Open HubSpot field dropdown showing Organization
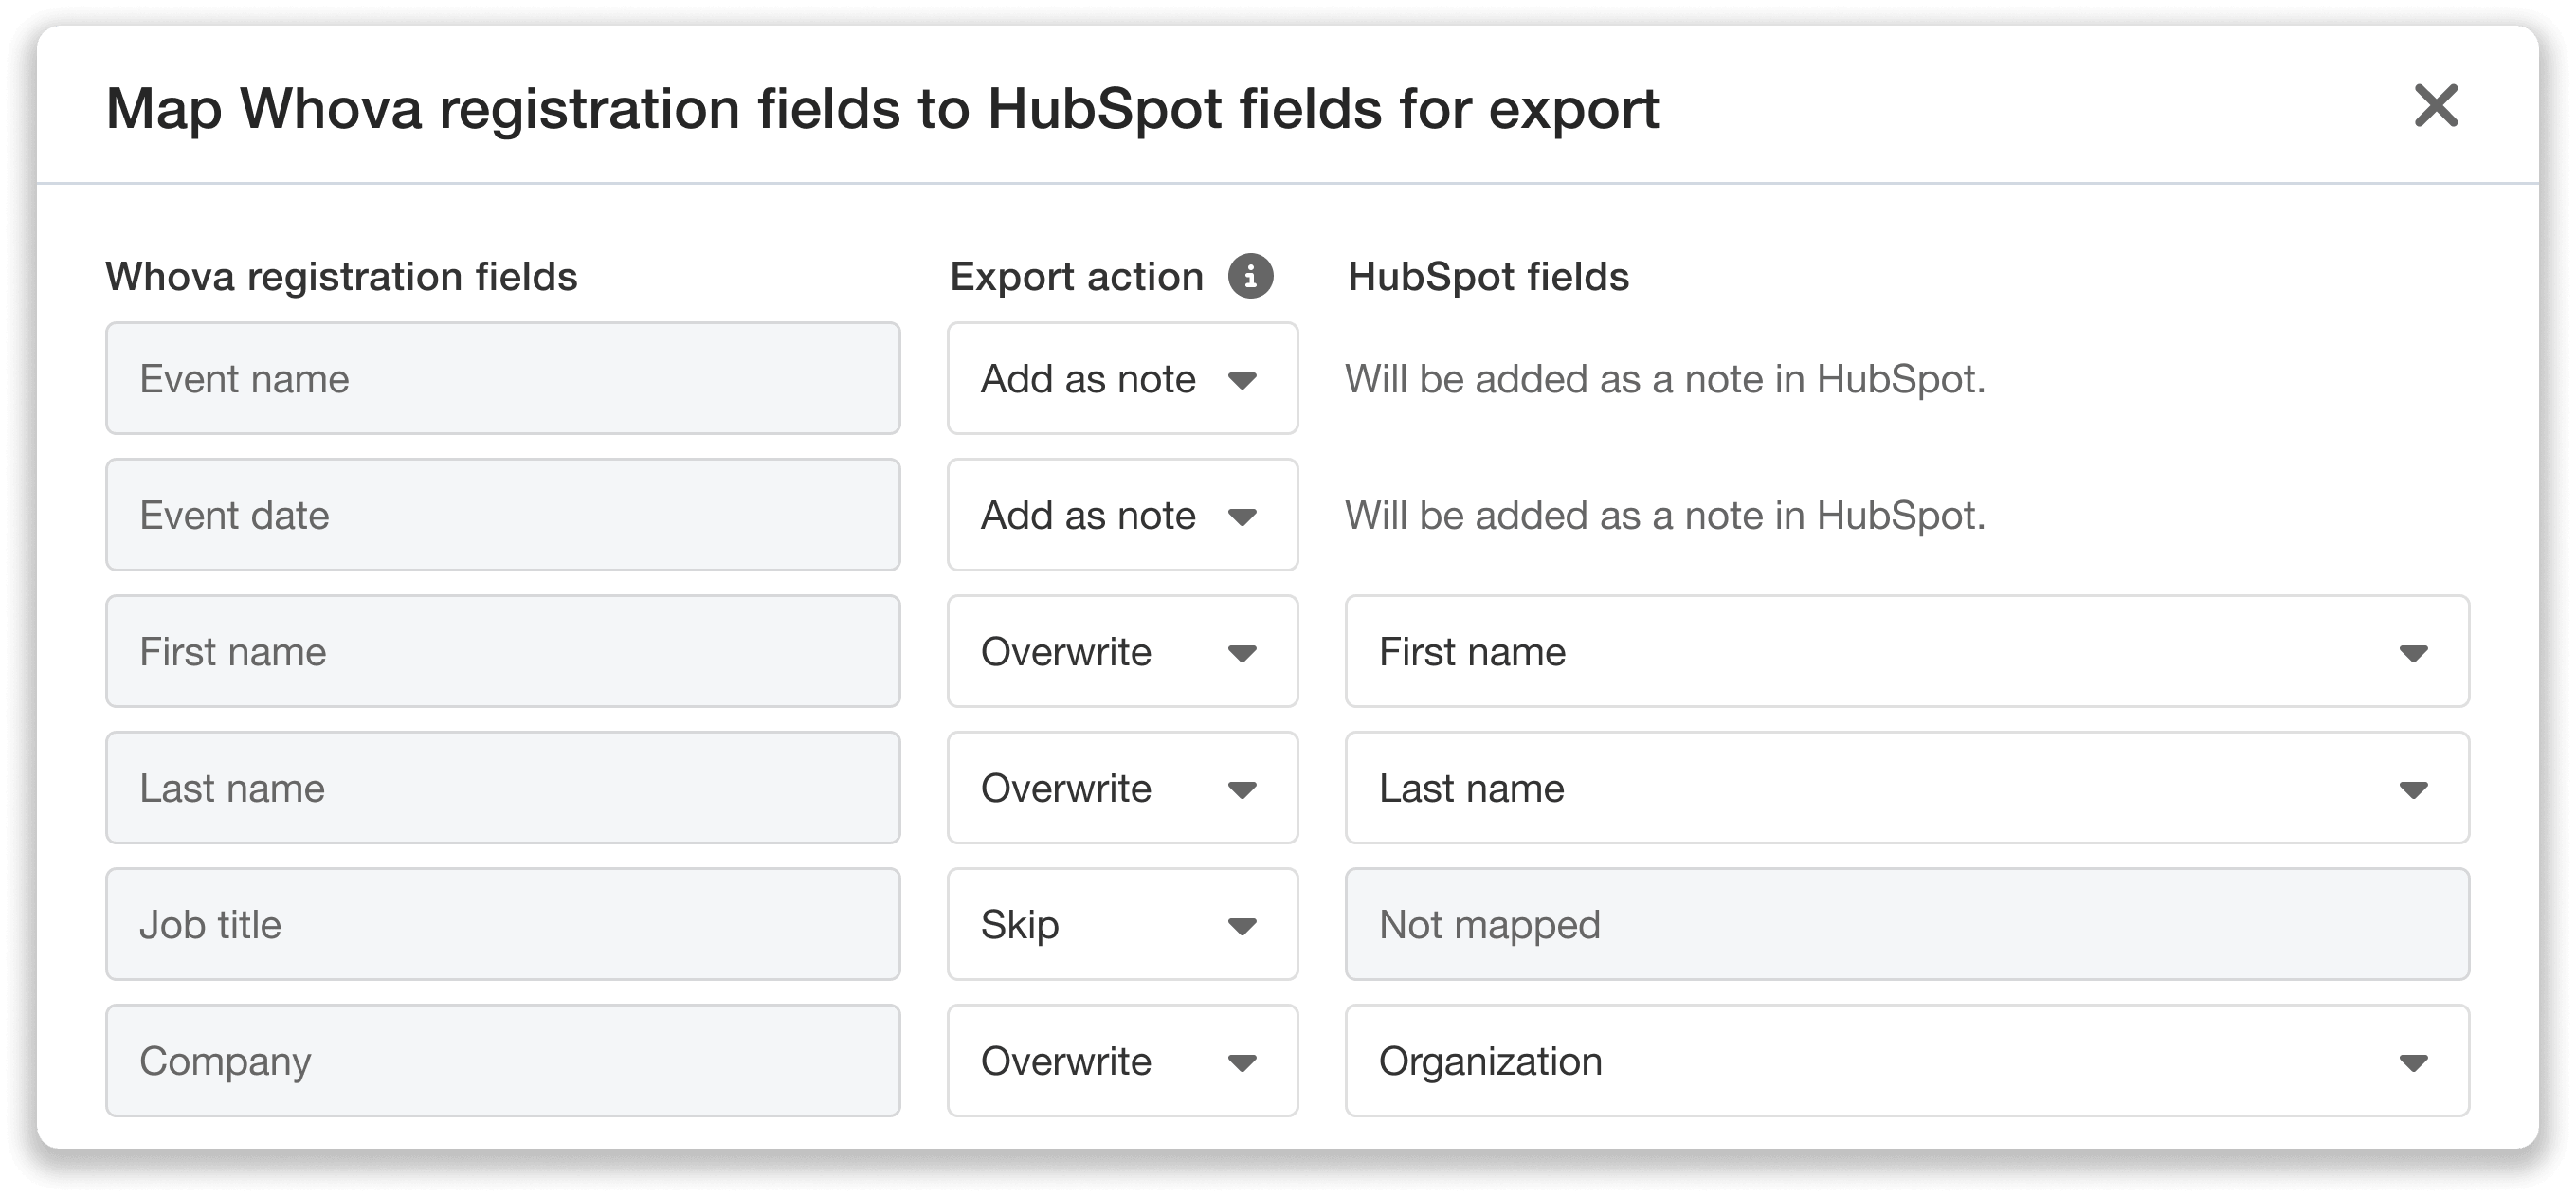2576x1197 pixels. point(1907,1061)
